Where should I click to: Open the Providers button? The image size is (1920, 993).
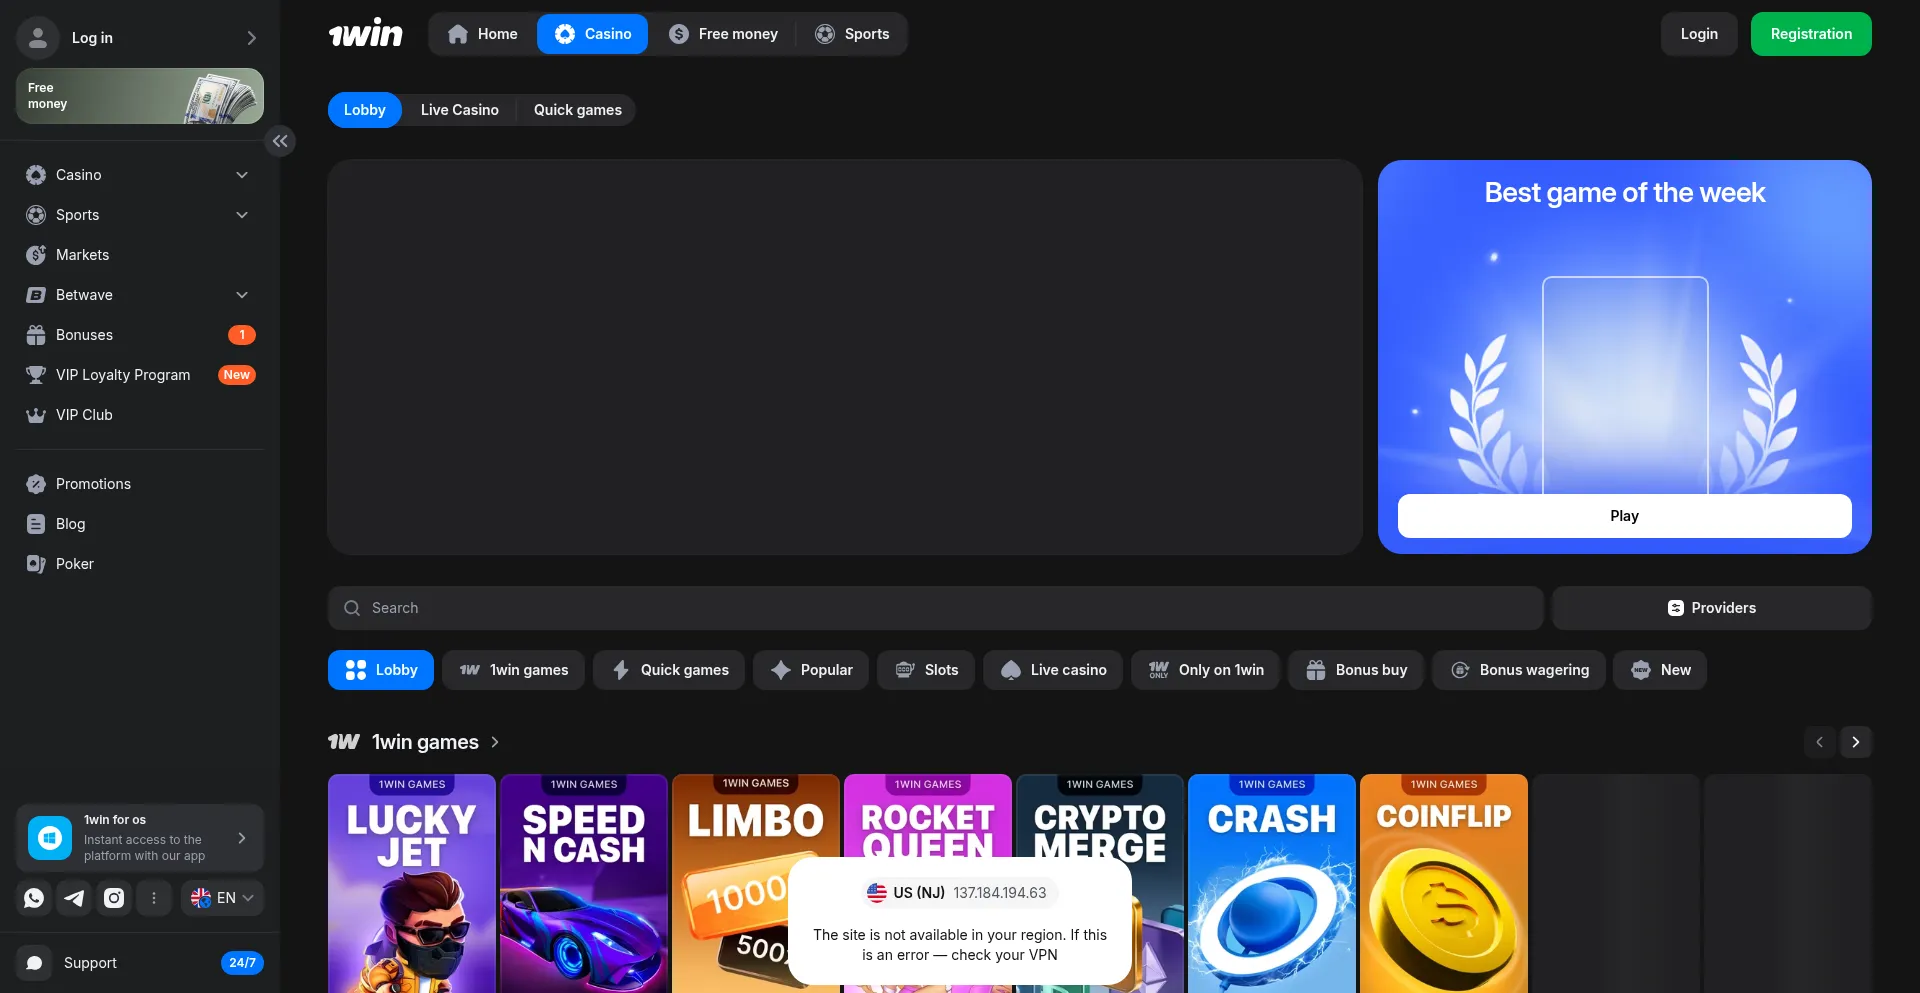click(x=1712, y=608)
